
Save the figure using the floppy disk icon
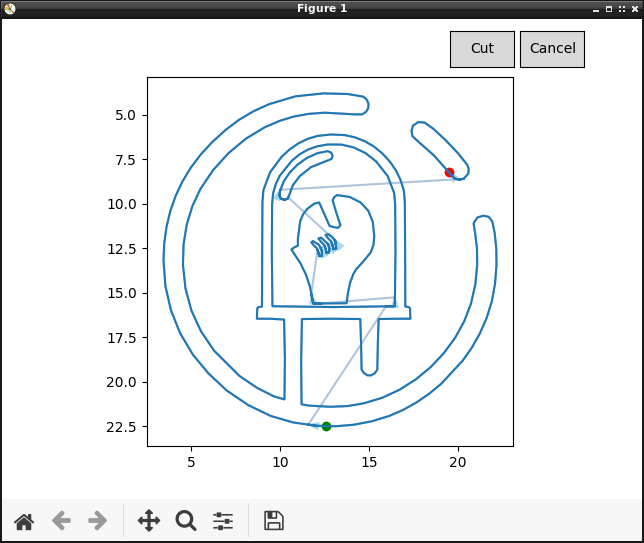click(274, 520)
